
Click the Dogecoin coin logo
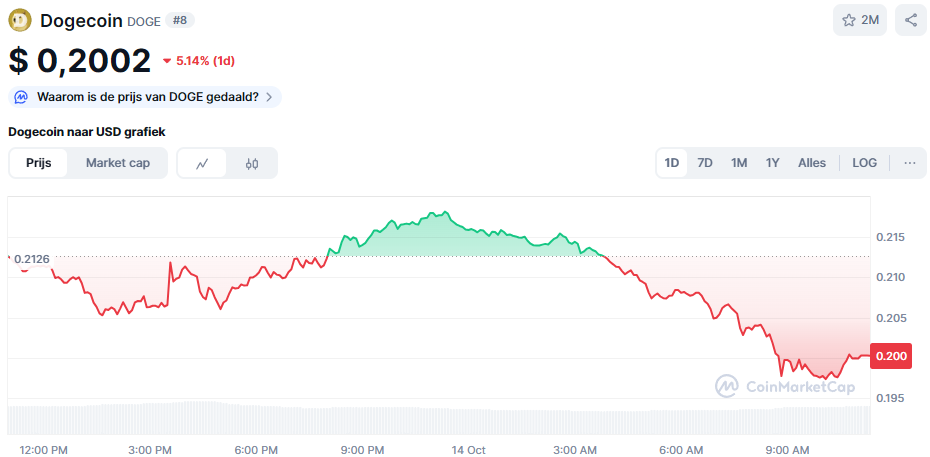20,21
